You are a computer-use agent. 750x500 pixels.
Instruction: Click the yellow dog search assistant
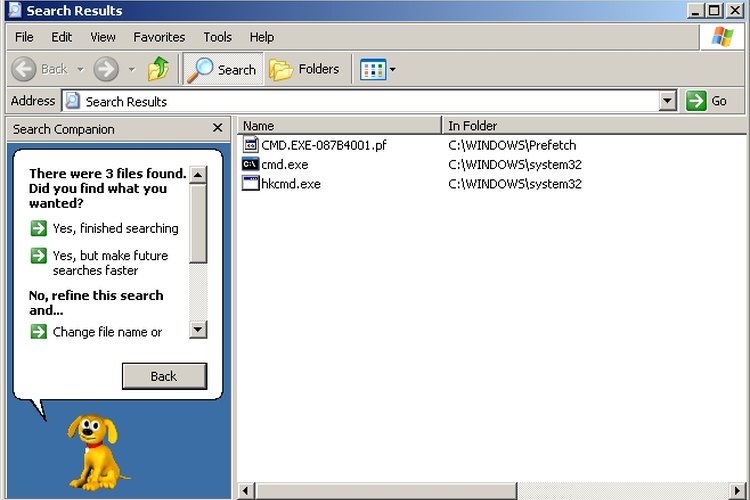coord(97,452)
